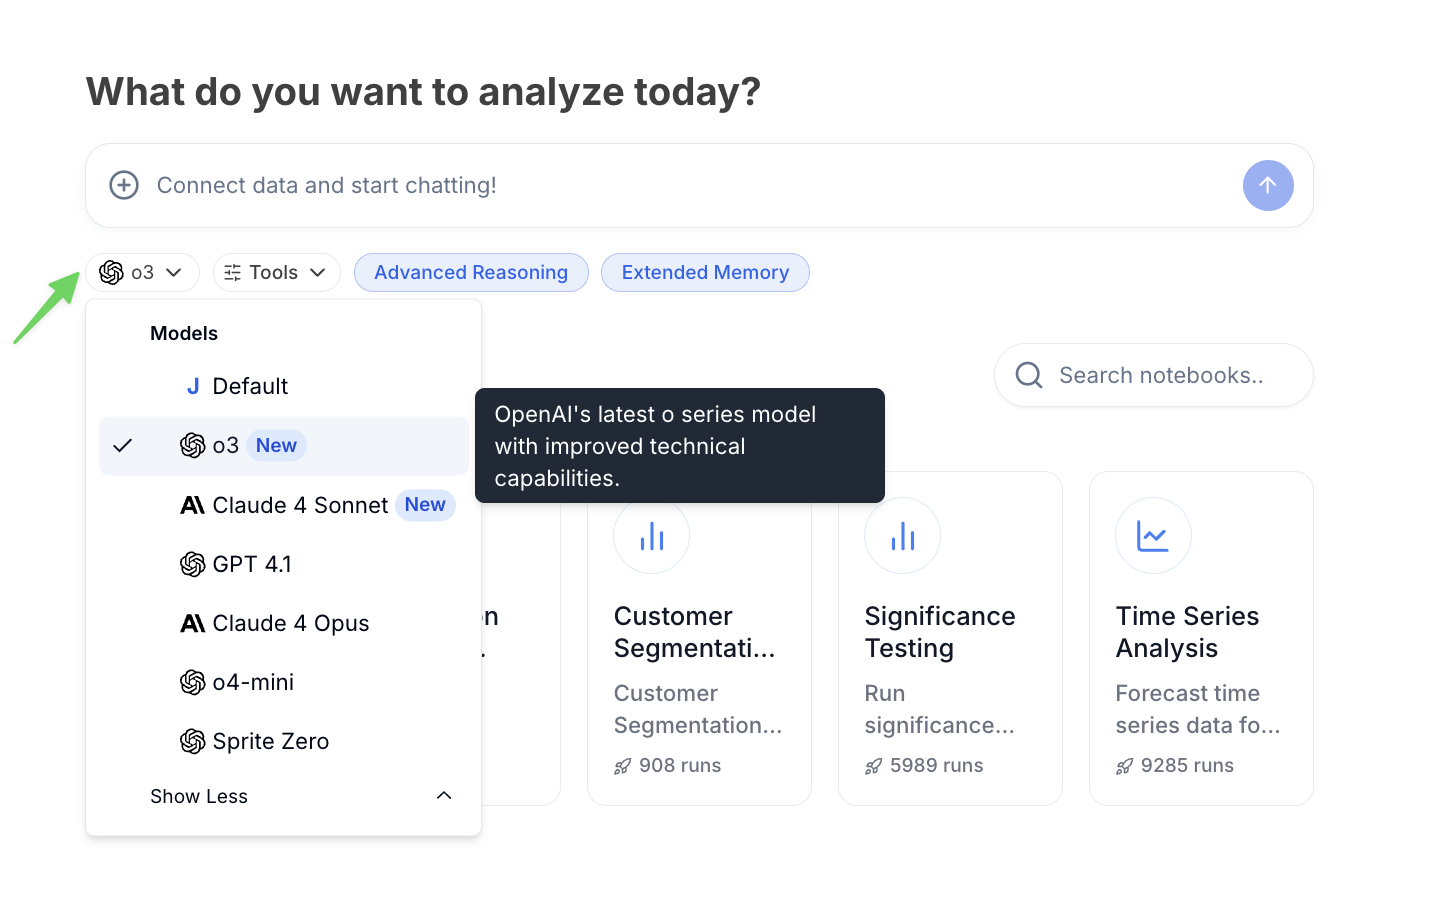The width and height of the screenshot is (1444, 924).
Task: Choose Claude 4 Sonnet model
Action: tap(284, 505)
